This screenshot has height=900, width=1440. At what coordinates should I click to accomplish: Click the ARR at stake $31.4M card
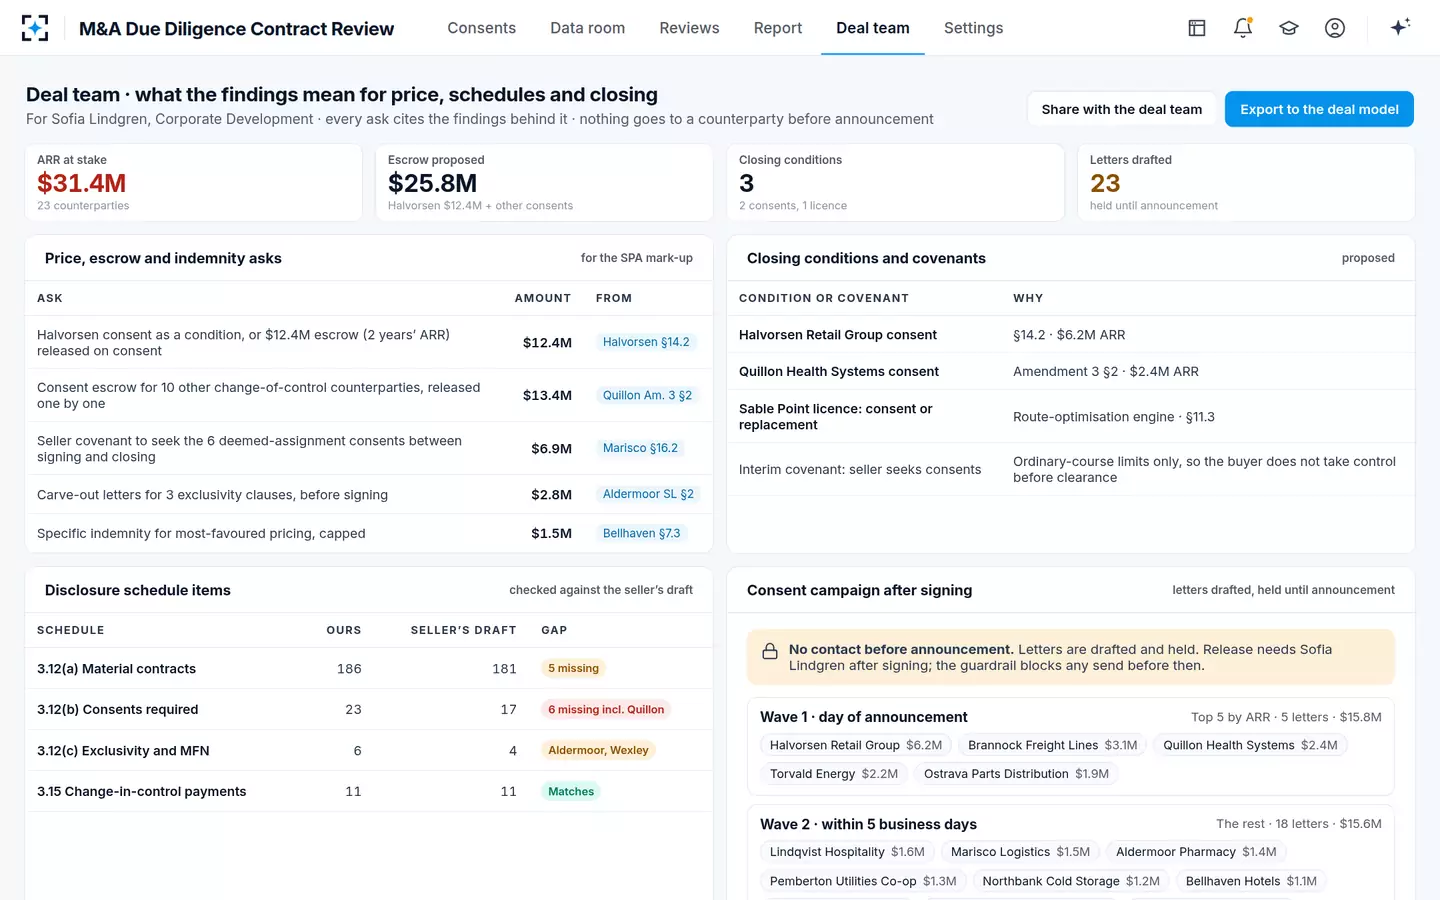(193, 183)
